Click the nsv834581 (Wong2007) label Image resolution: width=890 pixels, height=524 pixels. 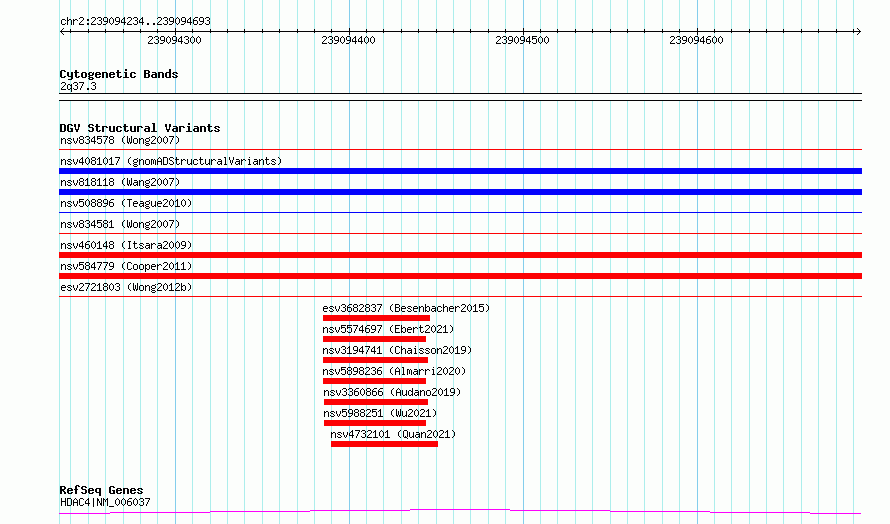pos(120,224)
